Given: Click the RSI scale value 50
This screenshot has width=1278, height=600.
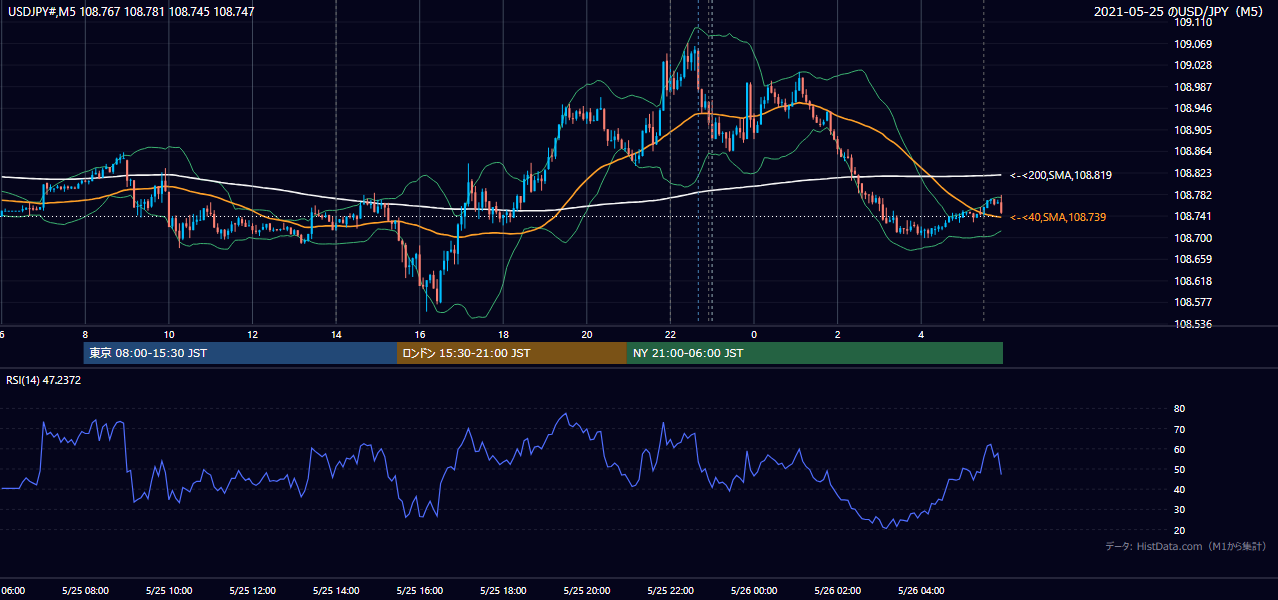Looking at the screenshot, I should click(1179, 469).
